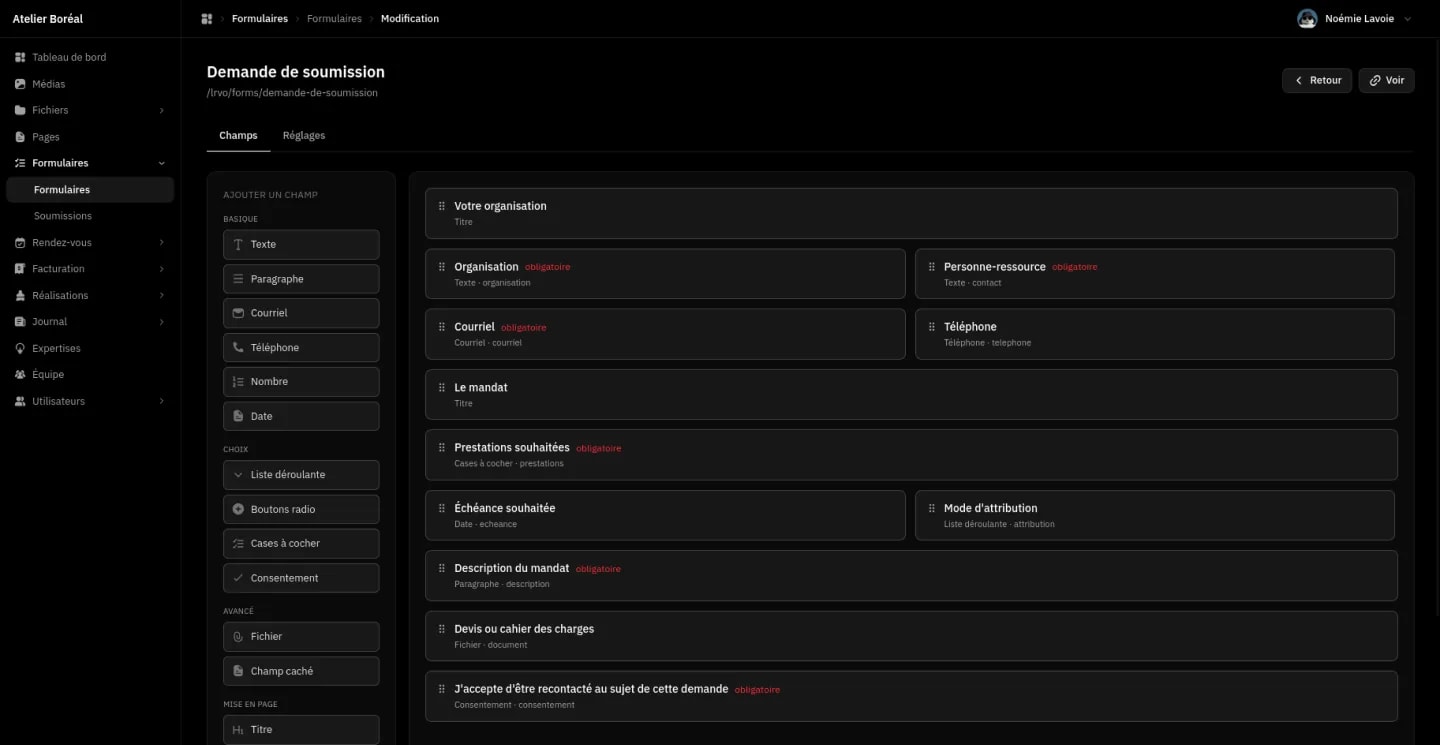
Task: Click the Journal icon in sidebar
Action: pos(20,322)
